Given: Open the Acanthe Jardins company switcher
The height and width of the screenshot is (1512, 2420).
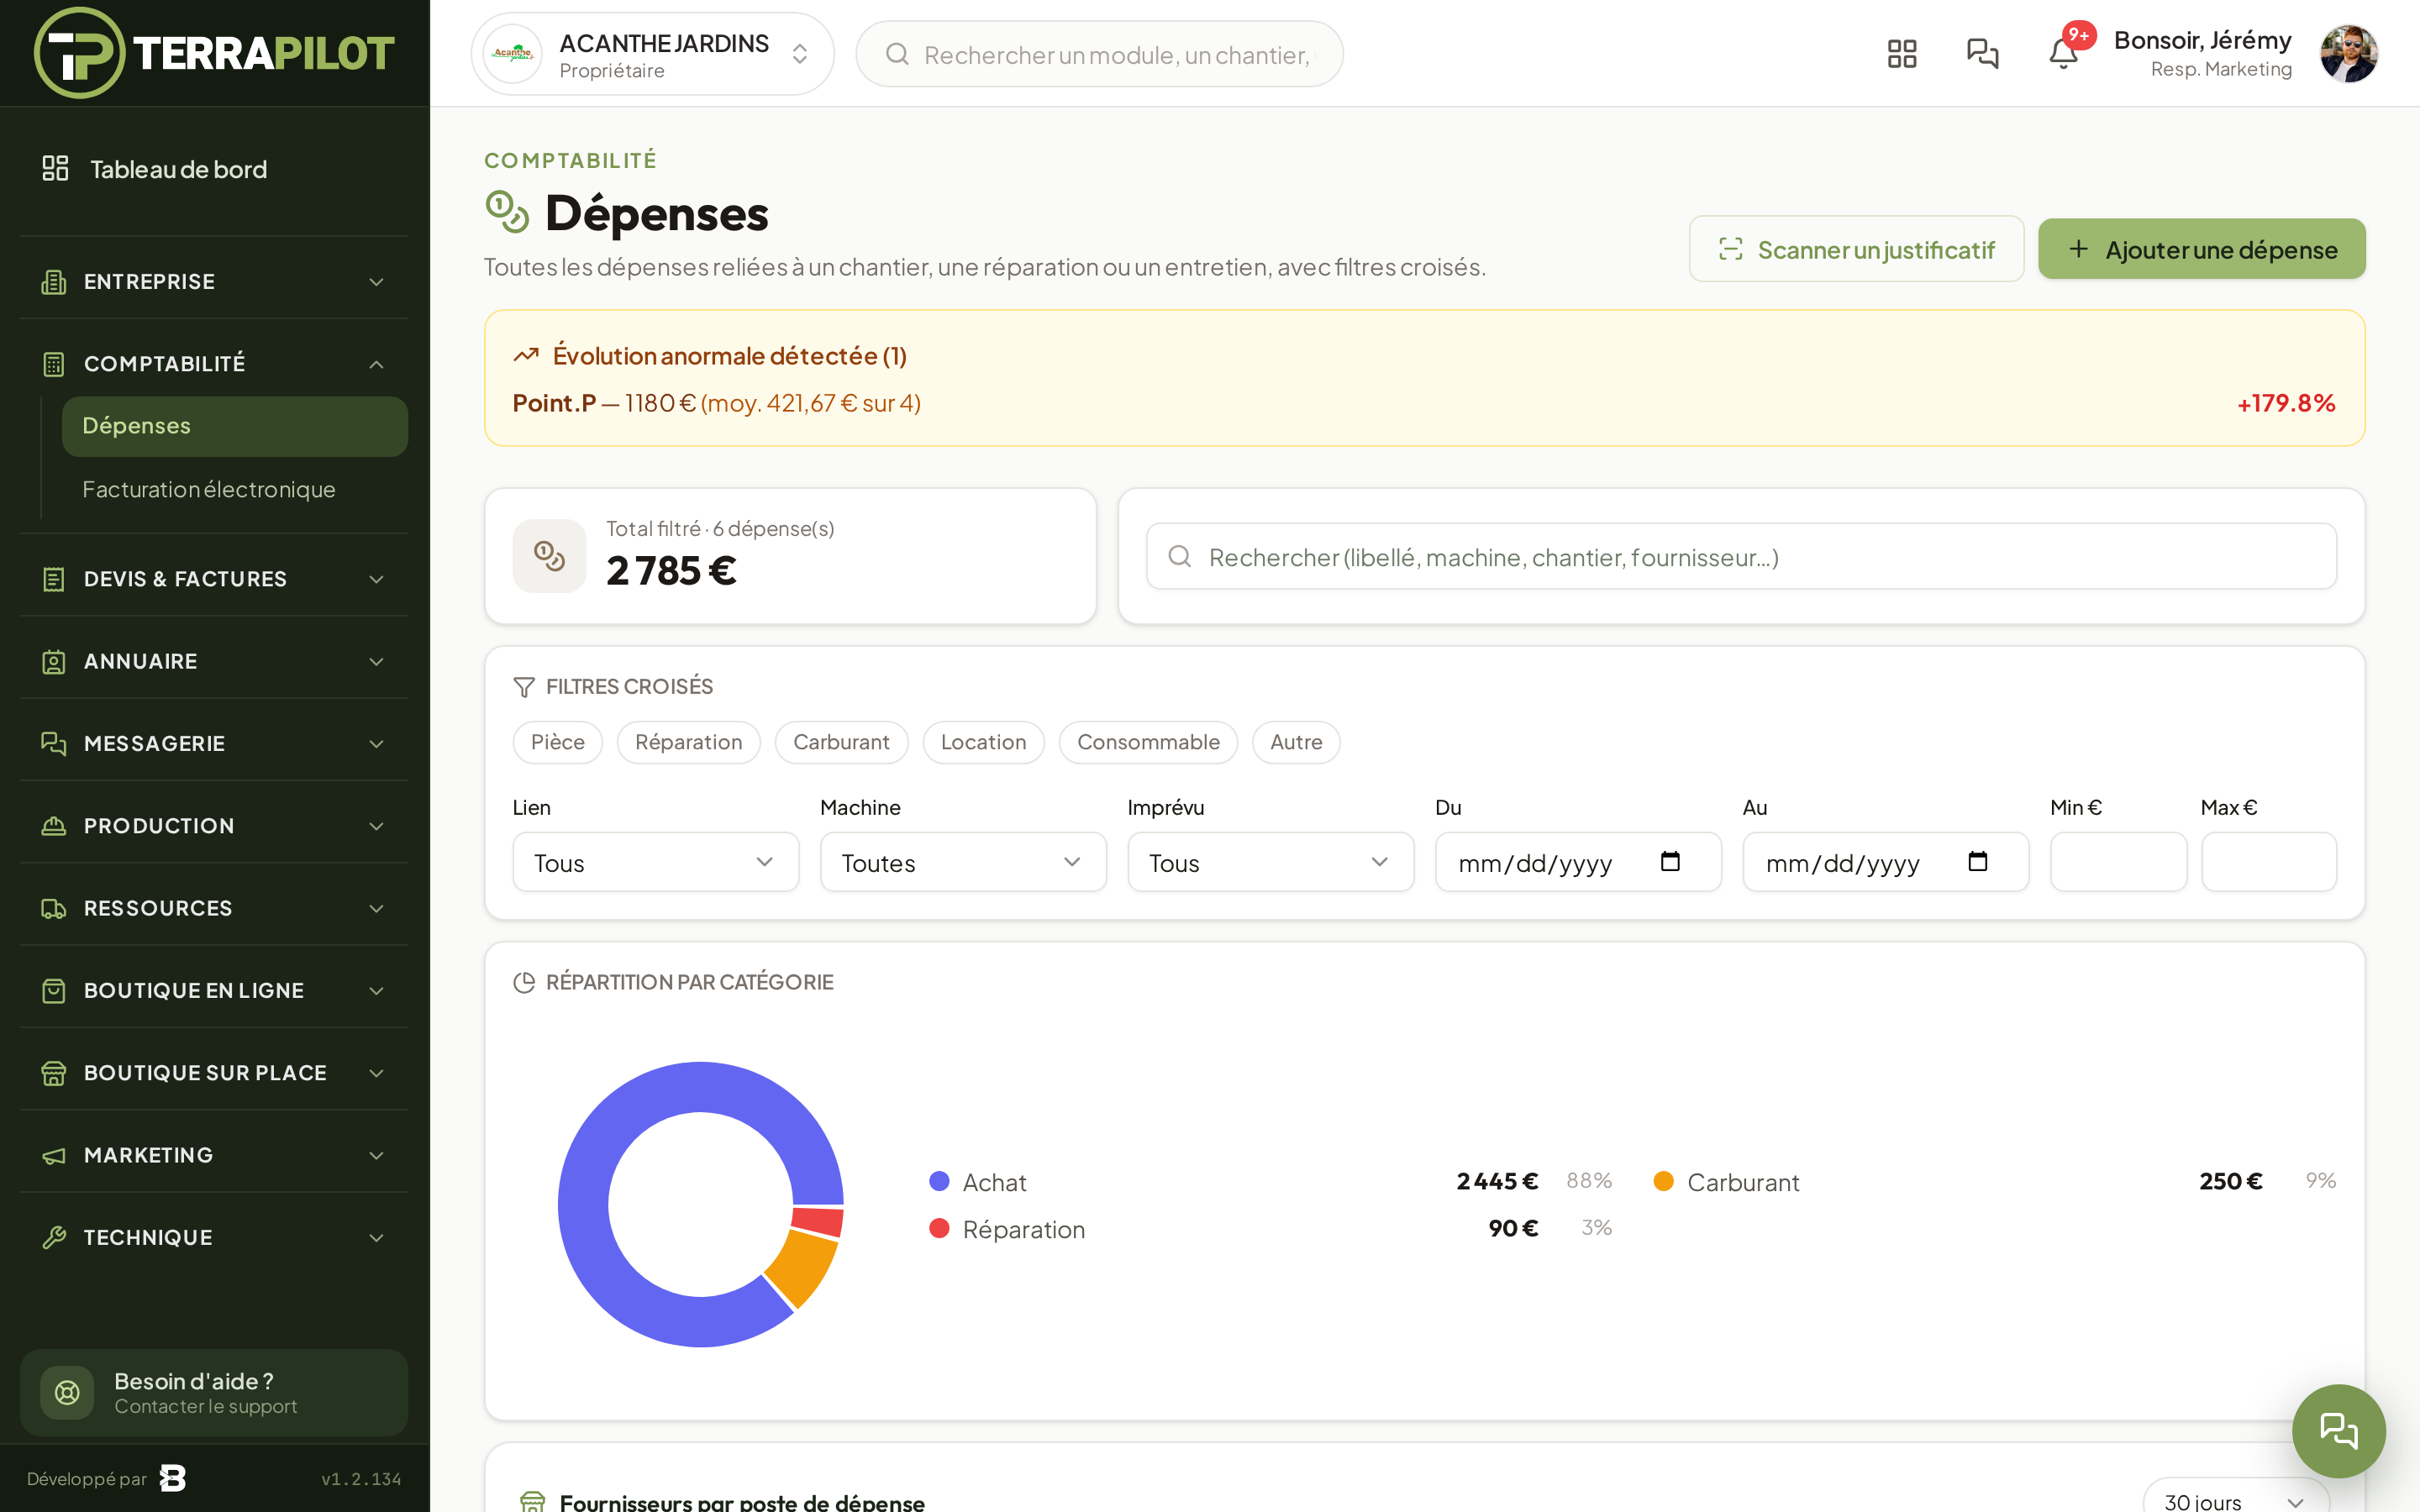Looking at the screenshot, I should click(652, 54).
